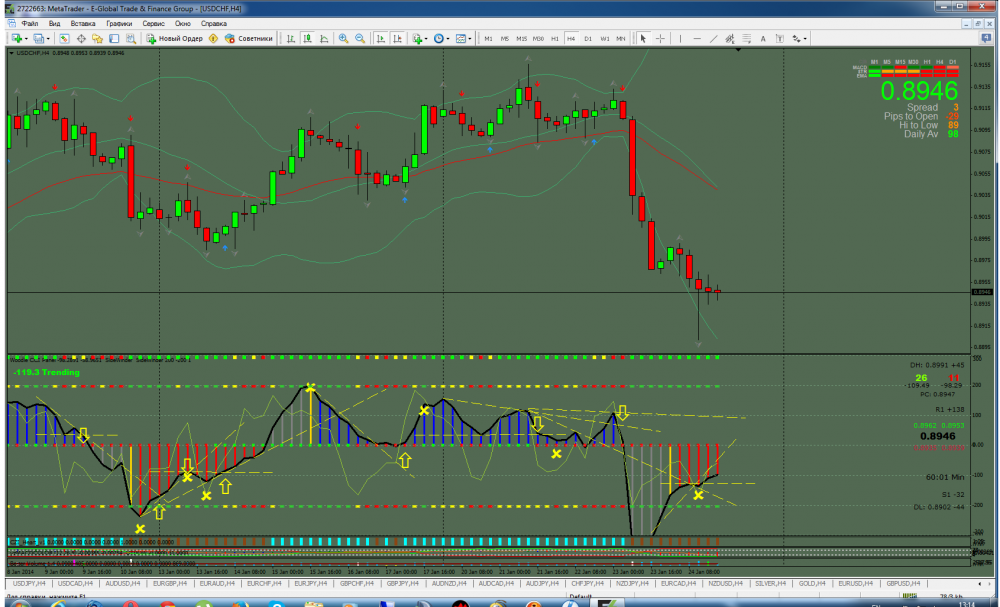
Task: Select the Trendline drawing tool
Action: 713,38
